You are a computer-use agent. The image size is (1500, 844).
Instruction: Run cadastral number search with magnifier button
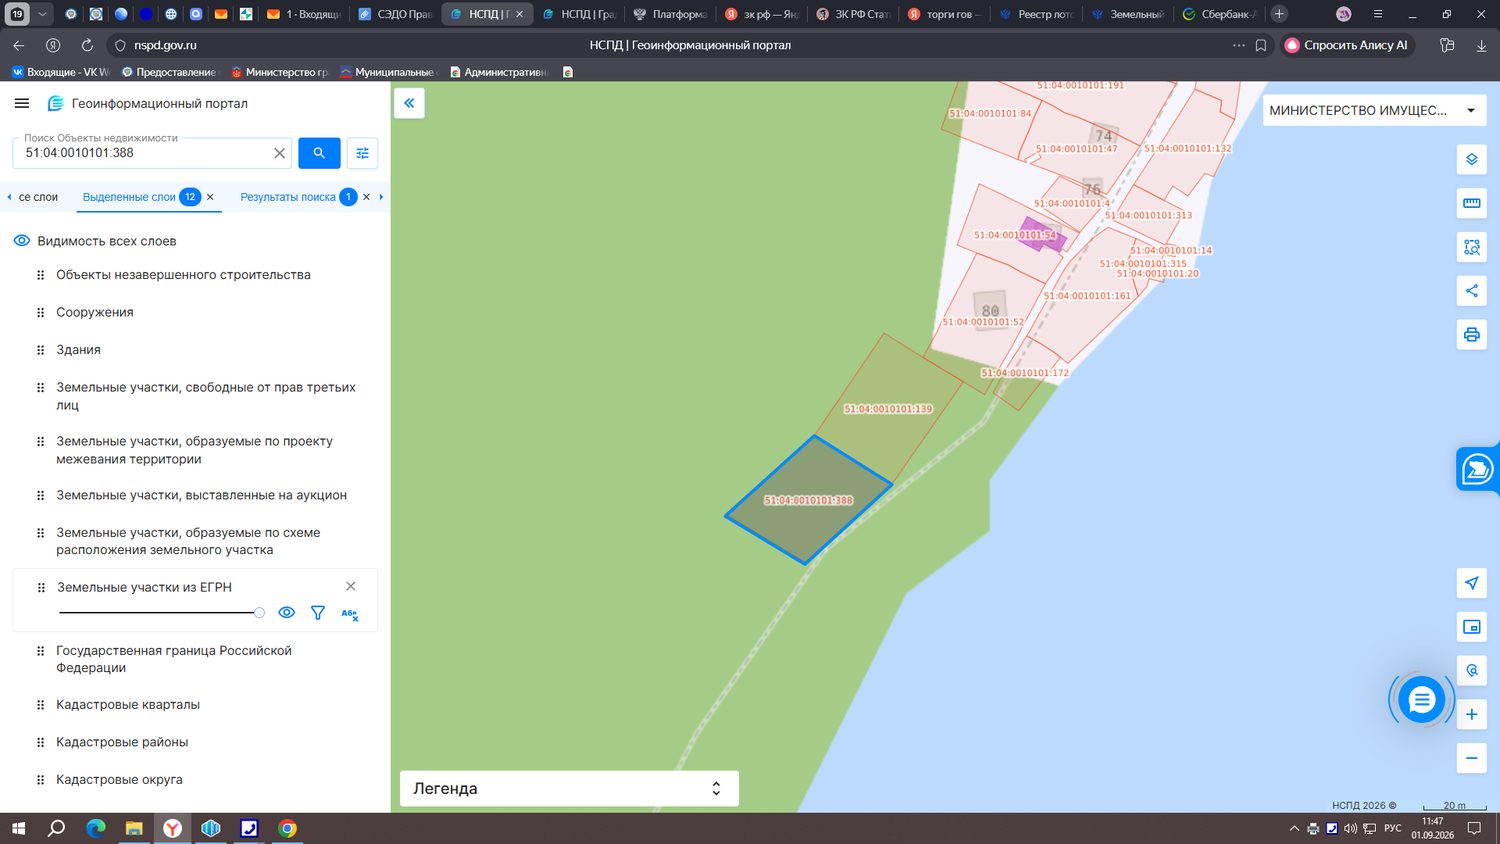point(319,153)
